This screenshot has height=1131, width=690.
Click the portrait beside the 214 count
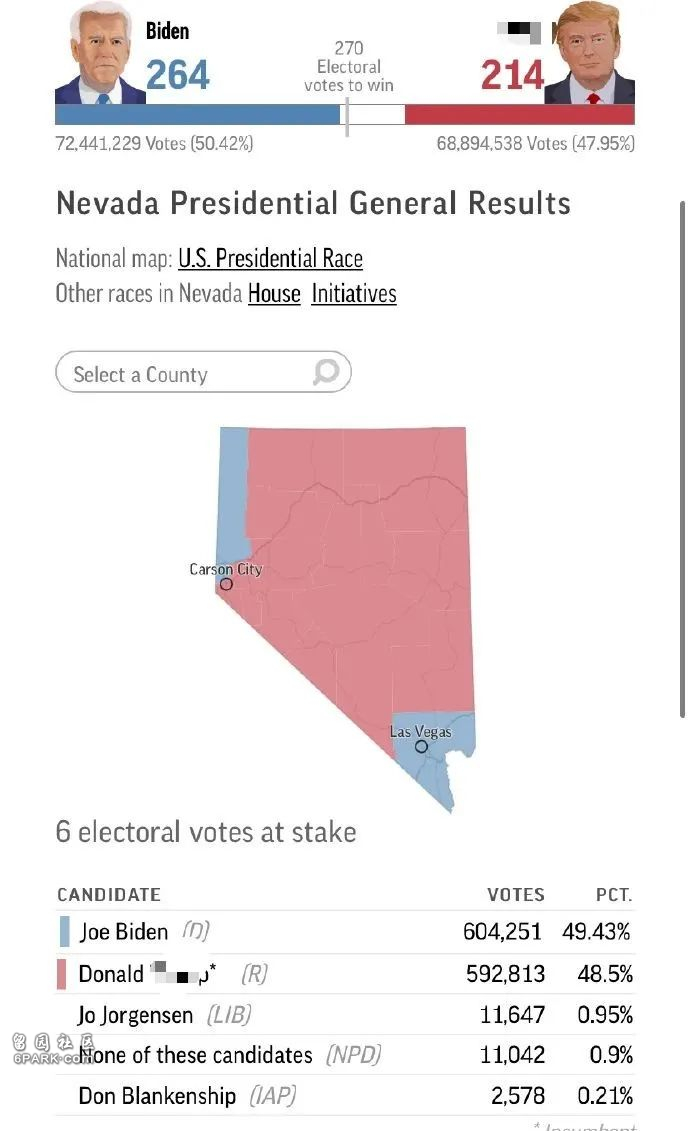click(592, 55)
